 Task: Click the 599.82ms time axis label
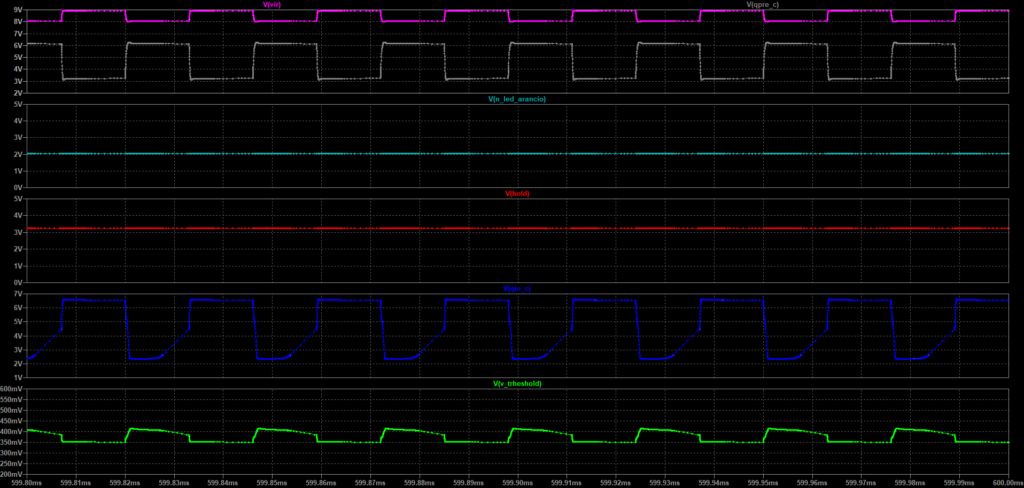click(x=125, y=482)
